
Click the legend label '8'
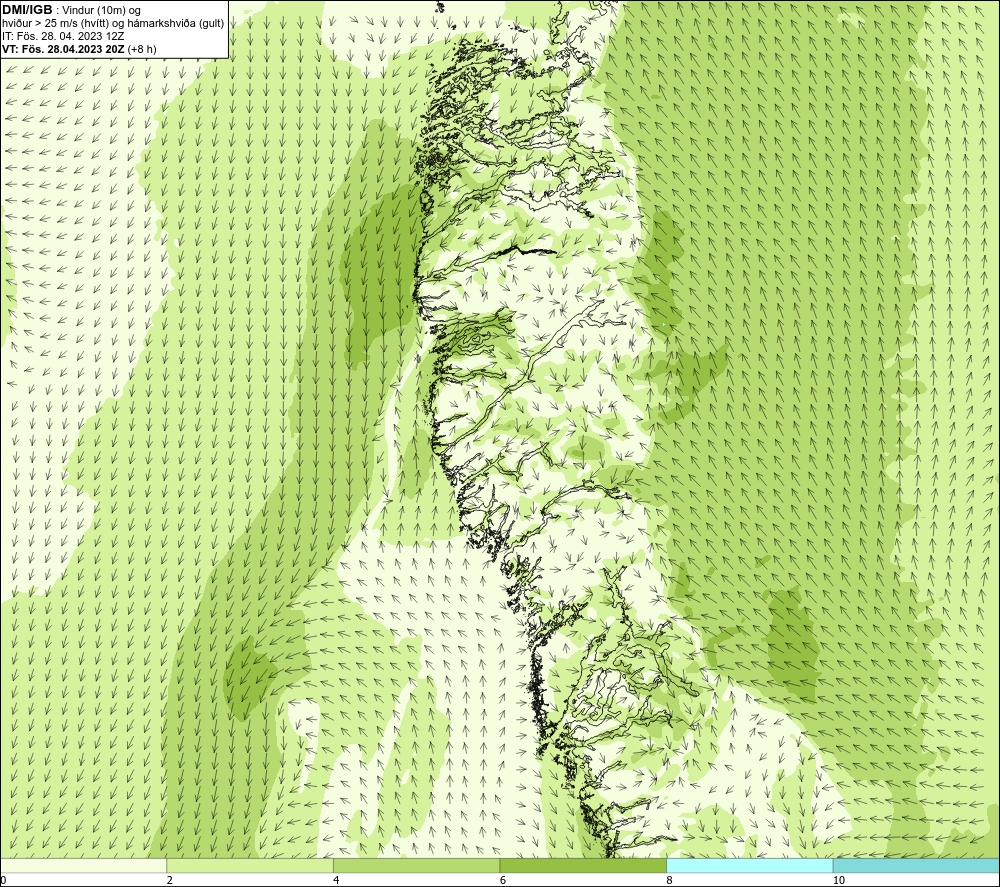[x=669, y=881]
